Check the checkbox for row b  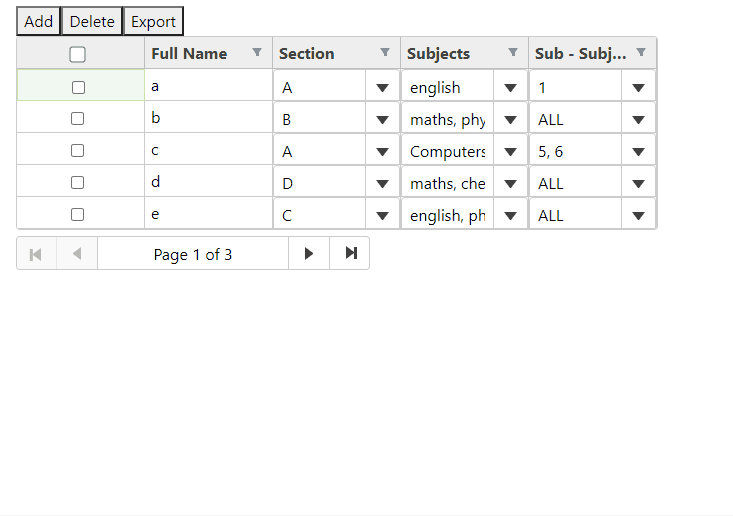pos(78,119)
